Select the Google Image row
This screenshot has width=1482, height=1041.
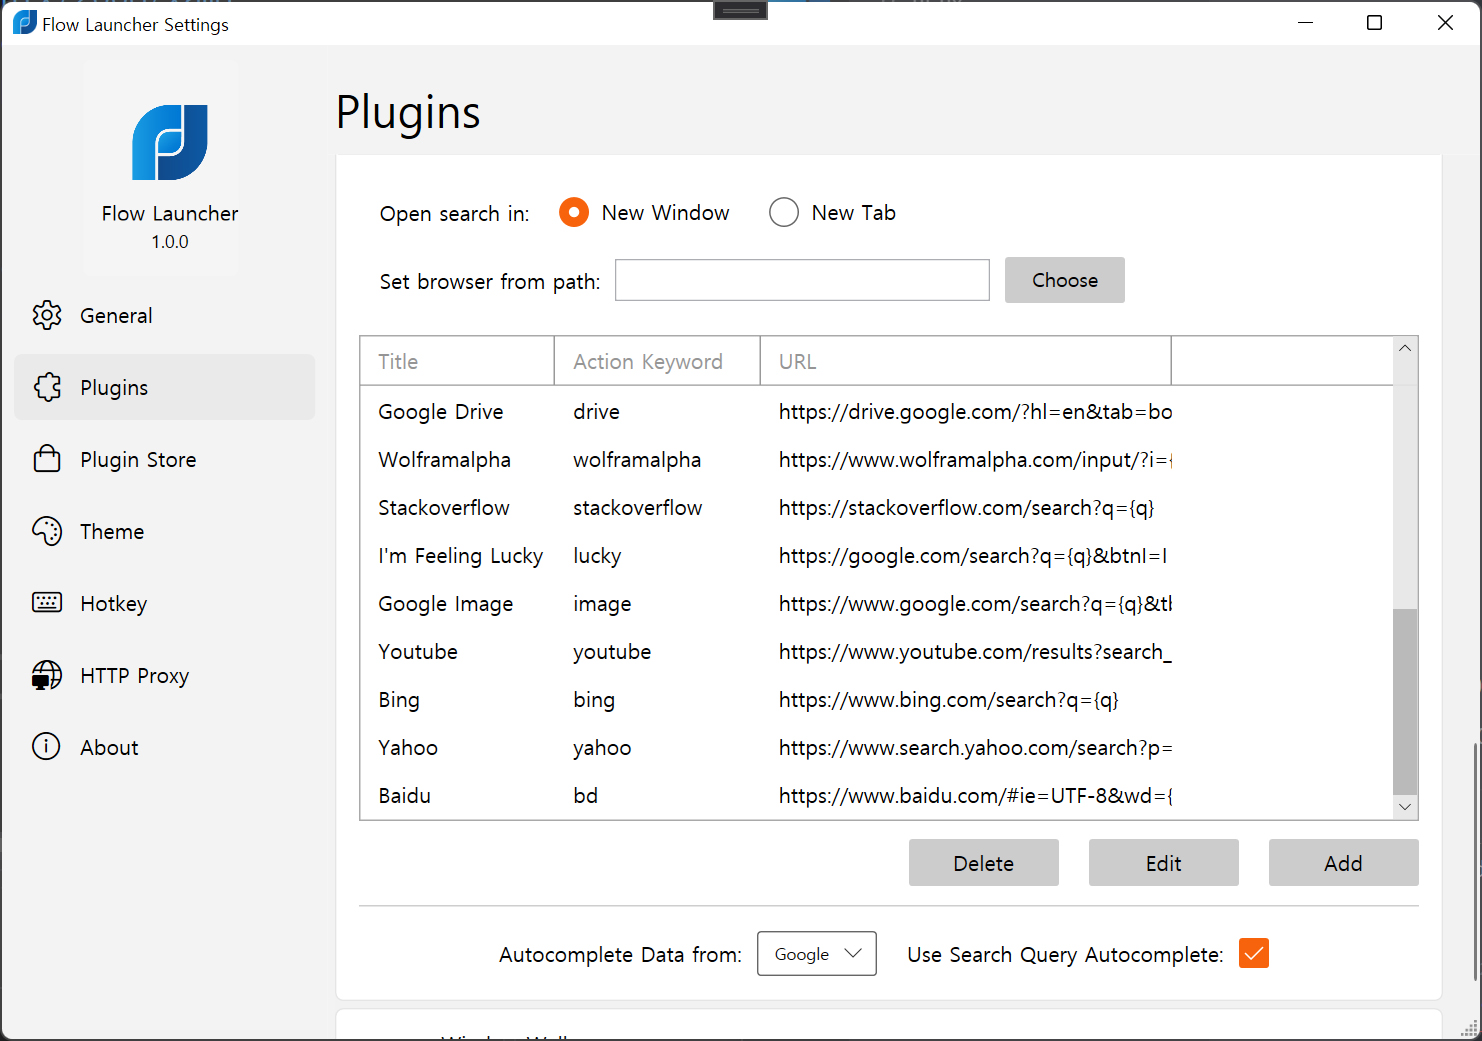point(876,603)
